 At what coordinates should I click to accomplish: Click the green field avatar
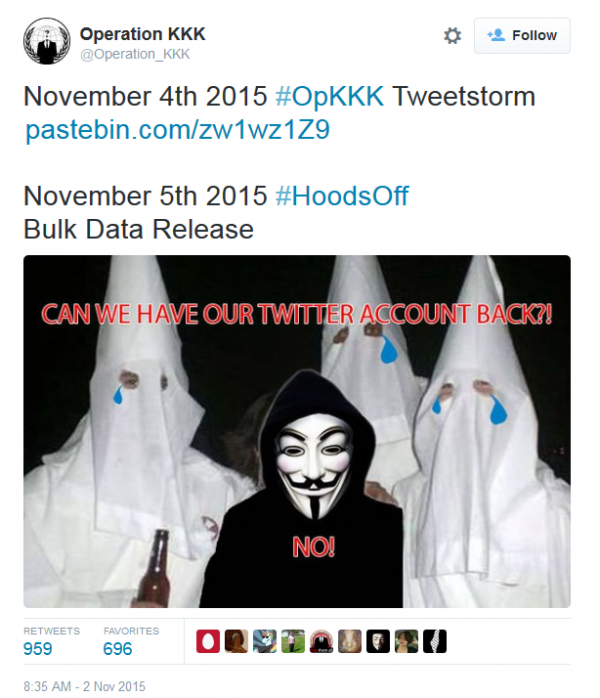[x=293, y=641]
